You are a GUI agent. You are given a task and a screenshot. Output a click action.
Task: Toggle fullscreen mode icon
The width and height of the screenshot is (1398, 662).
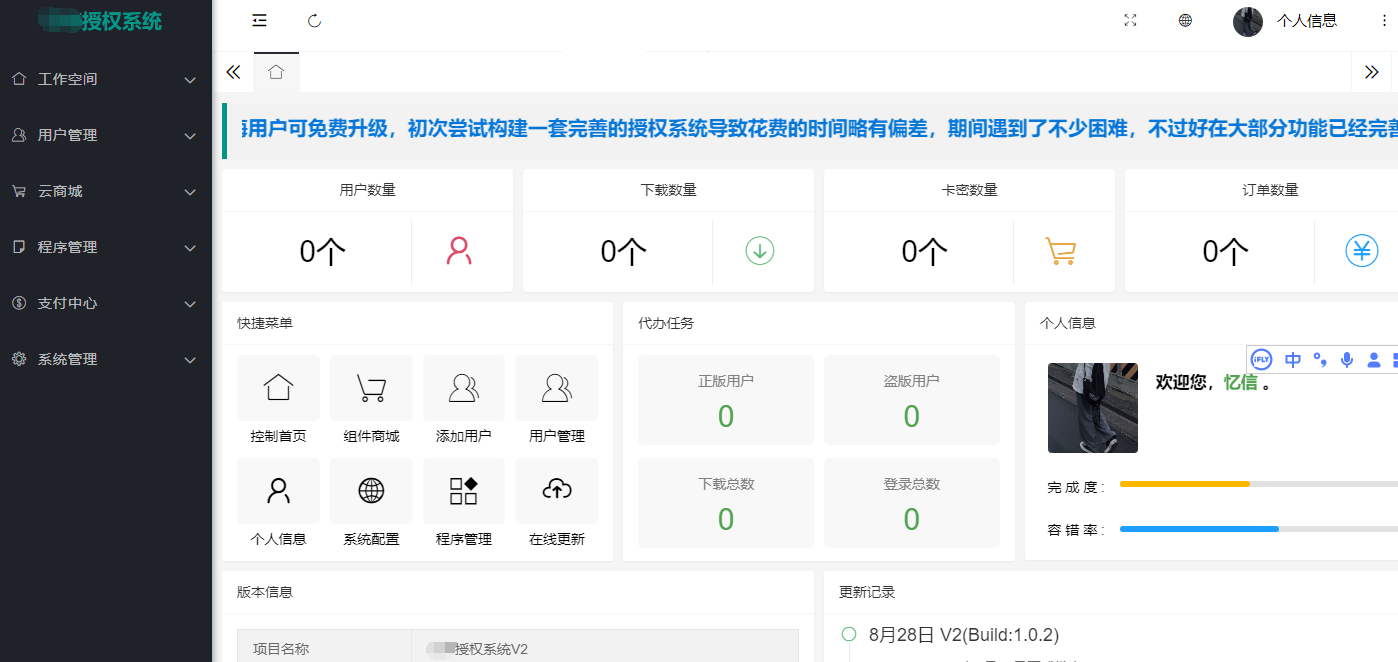click(1131, 20)
